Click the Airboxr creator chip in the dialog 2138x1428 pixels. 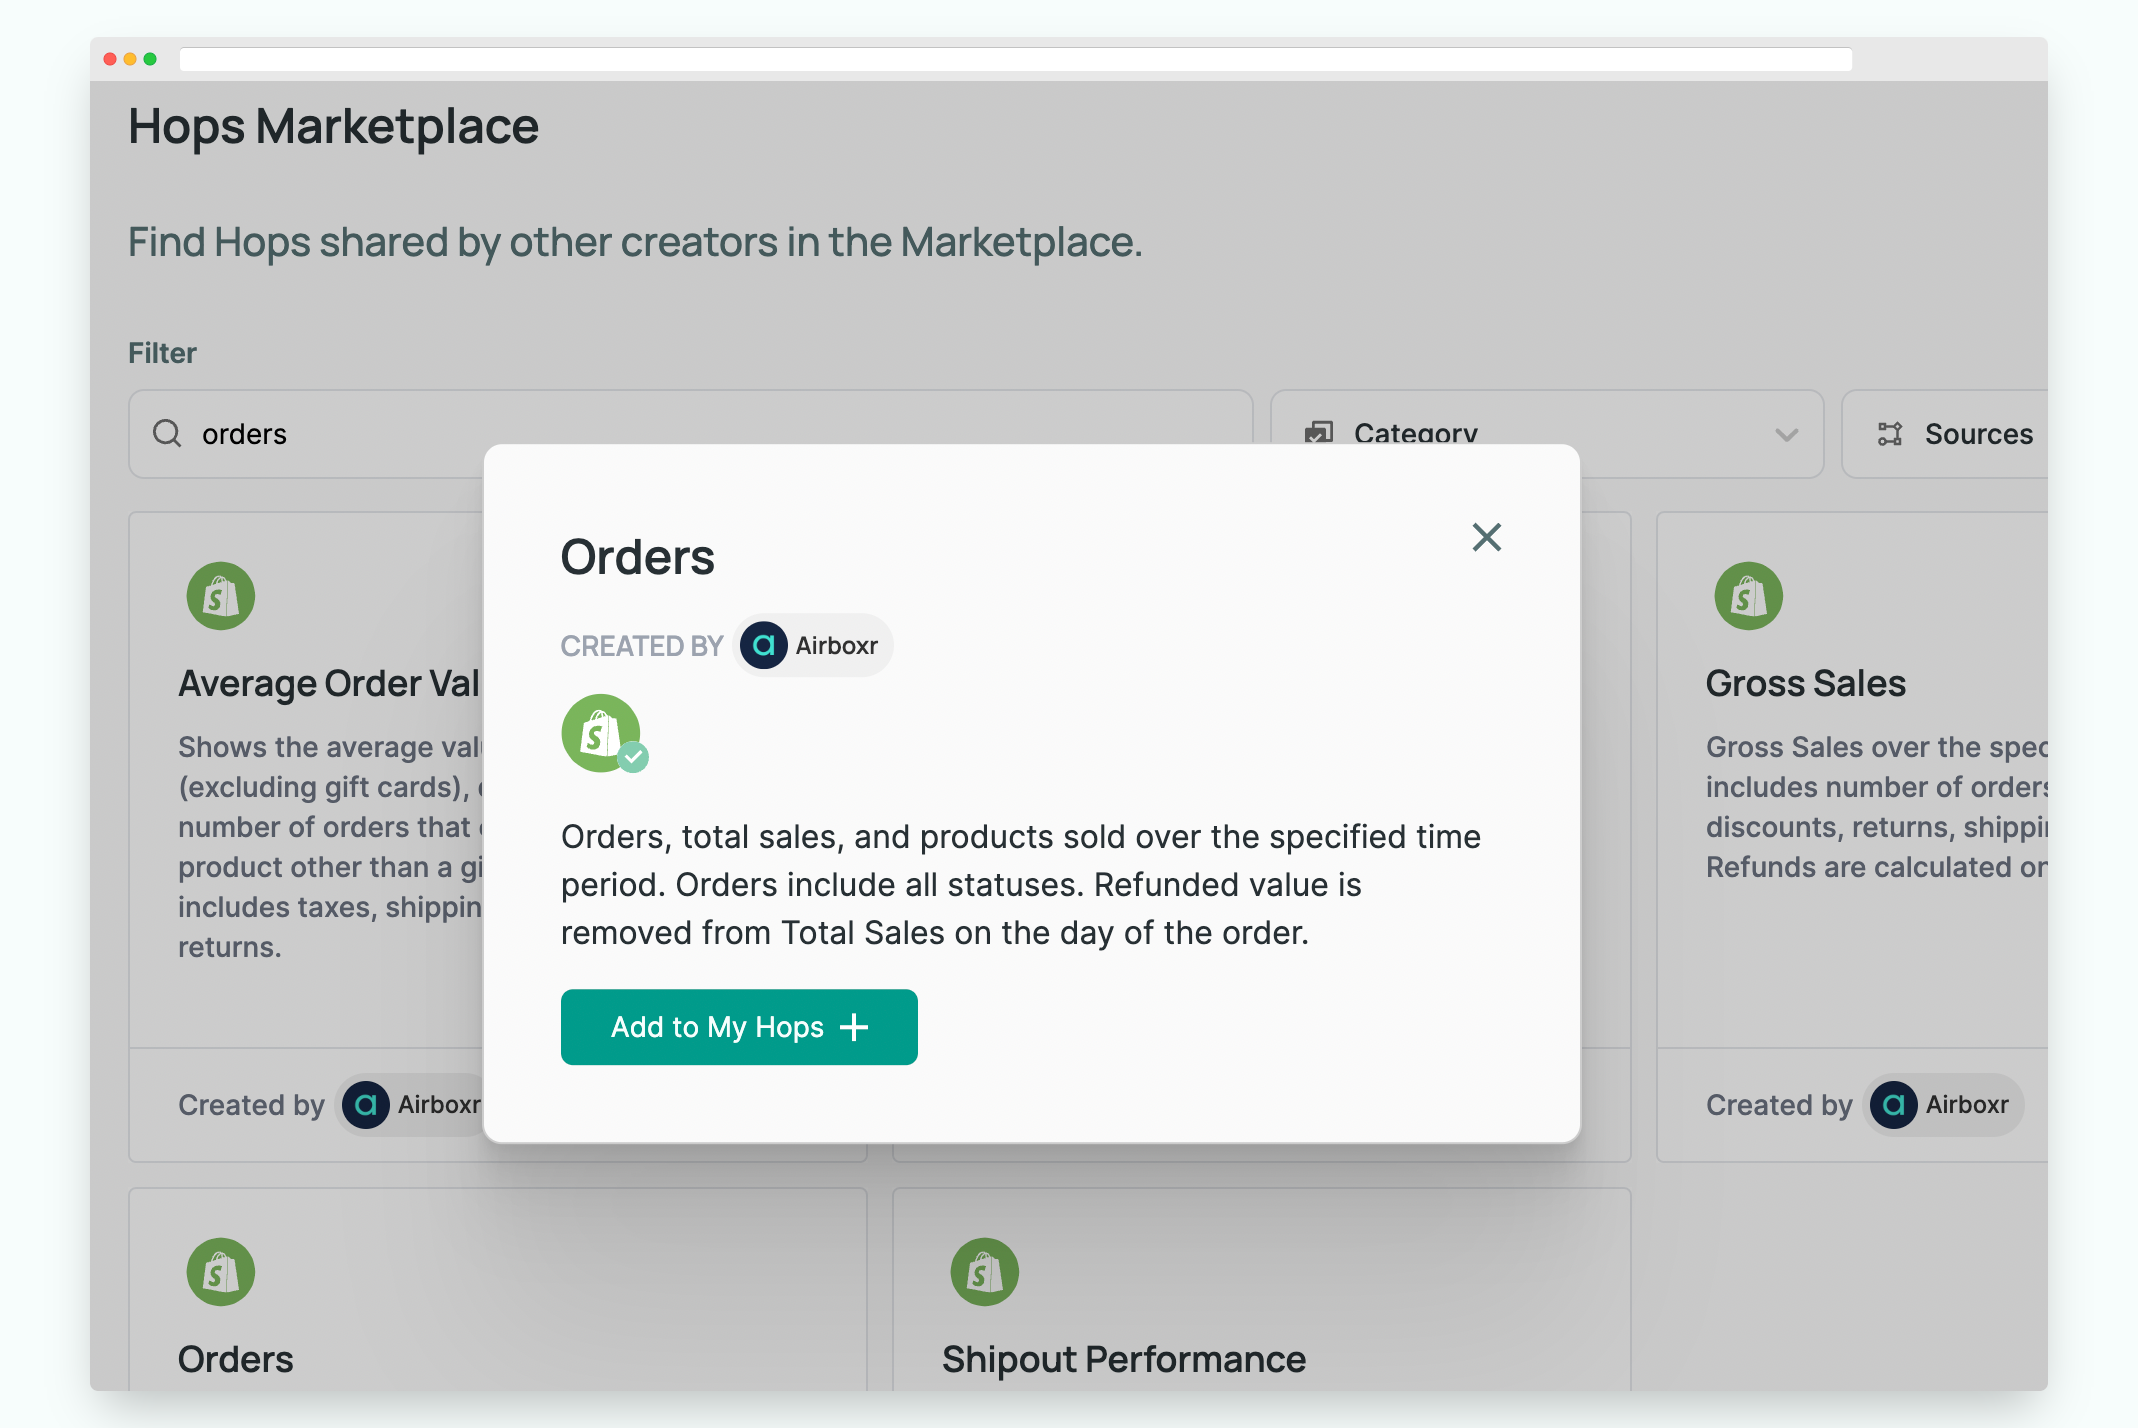coord(812,645)
